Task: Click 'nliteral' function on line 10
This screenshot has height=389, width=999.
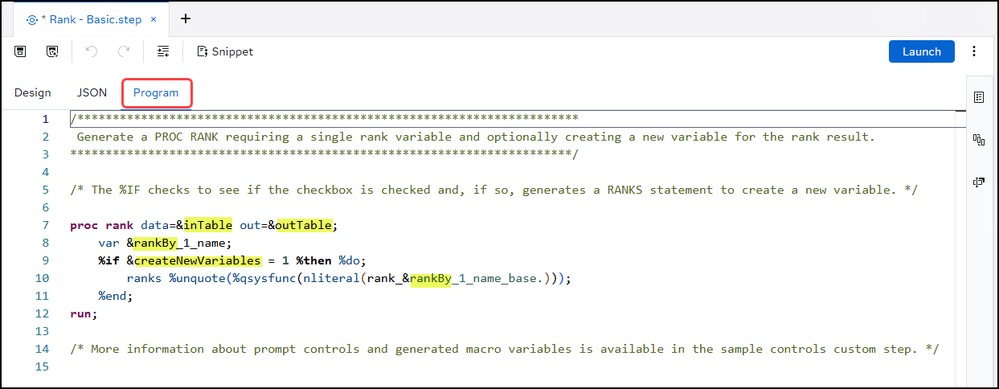Action: point(331,278)
